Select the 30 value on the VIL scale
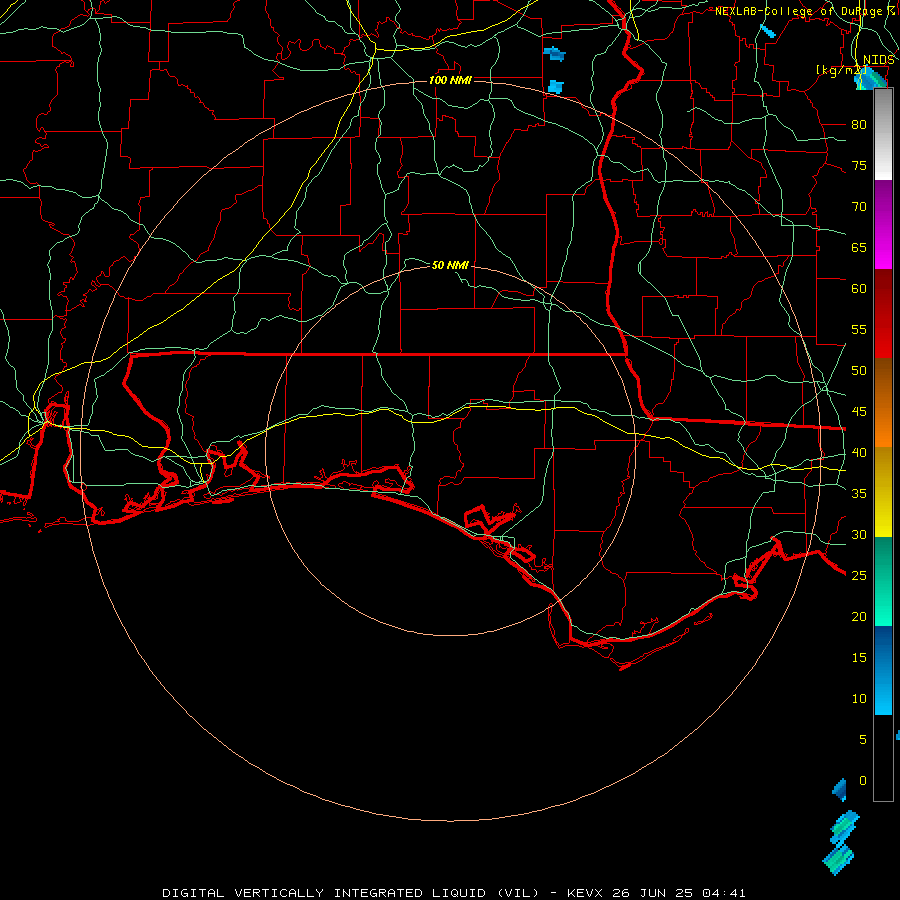The height and width of the screenshot is (900, 900). point(859,535)
